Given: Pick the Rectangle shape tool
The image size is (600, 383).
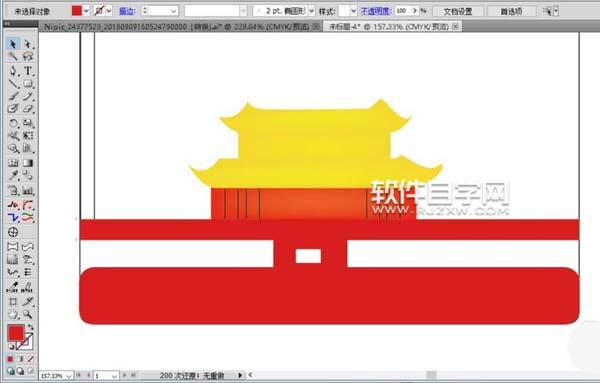Looking at the screenshot, I should [x=28, y=83].
